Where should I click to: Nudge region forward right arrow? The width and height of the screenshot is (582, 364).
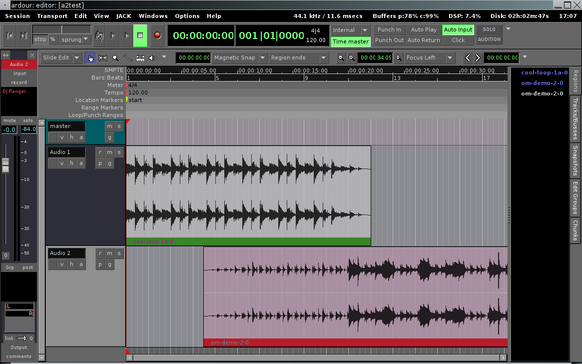[x=478, y=58]
